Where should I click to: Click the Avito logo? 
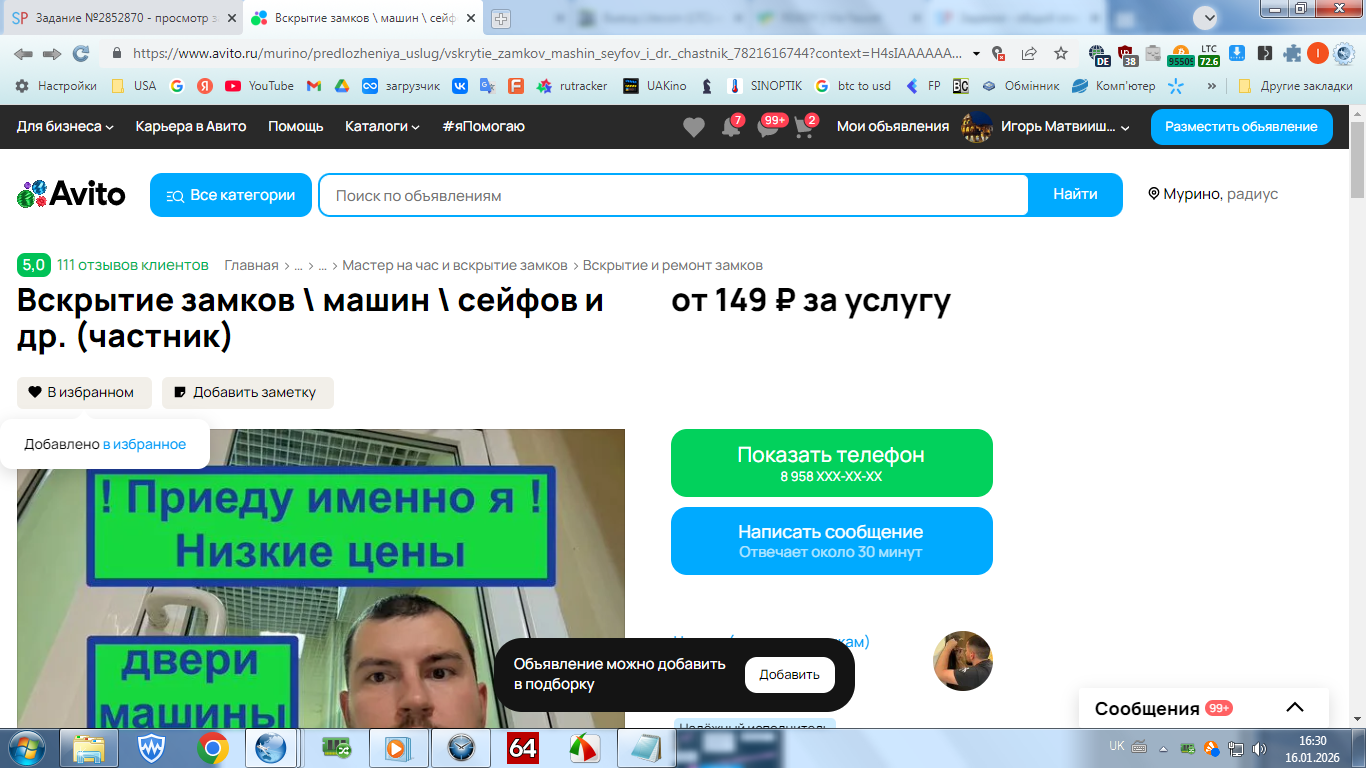pyautogui.click(x=71, y=194)
